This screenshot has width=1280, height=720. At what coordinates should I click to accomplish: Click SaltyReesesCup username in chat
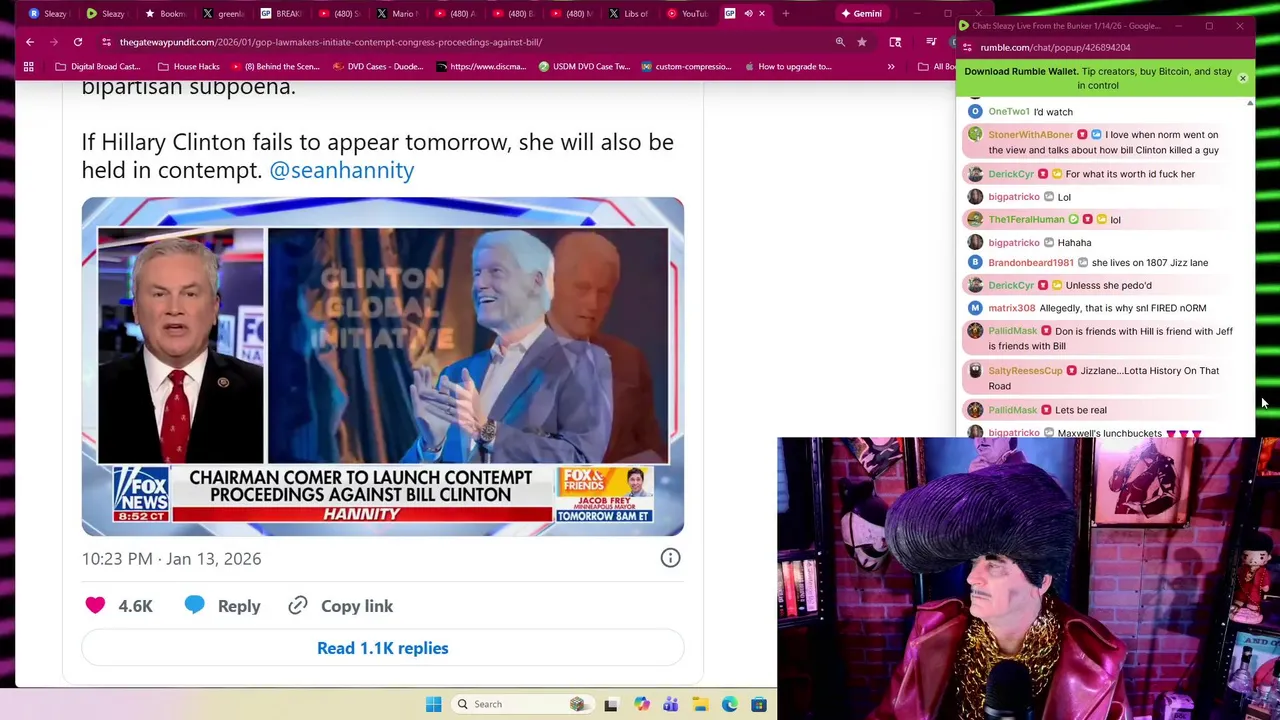tap(1025, 371)
